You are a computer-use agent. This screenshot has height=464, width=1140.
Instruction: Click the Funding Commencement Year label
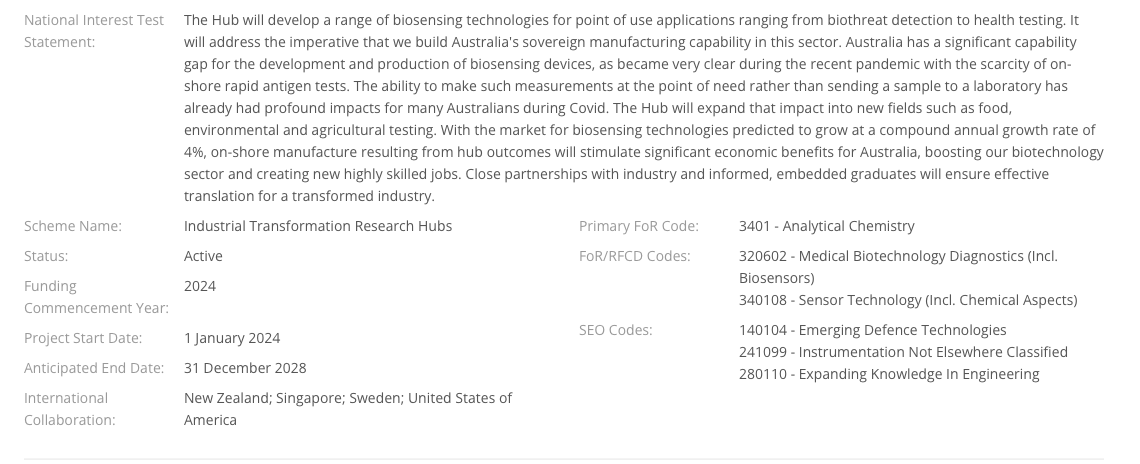(x=96, y=297)
